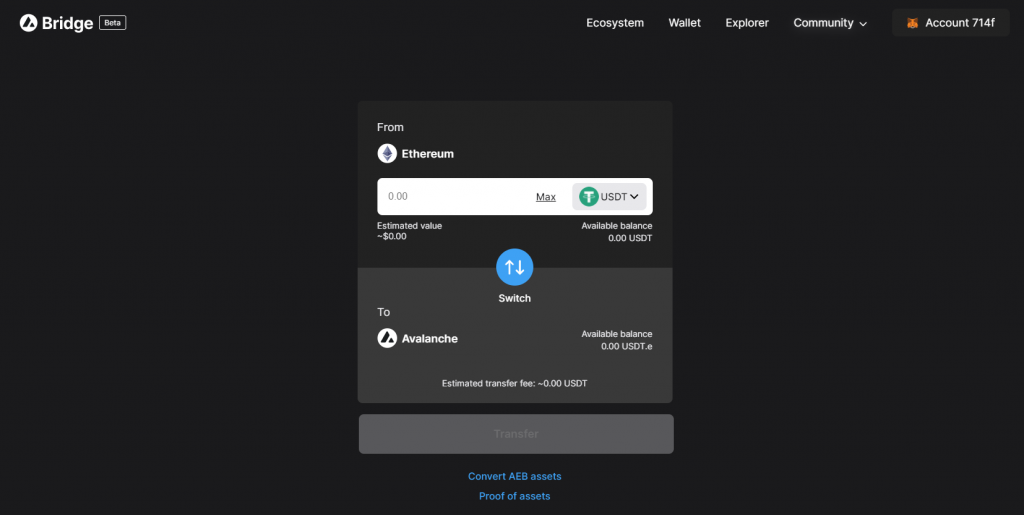The width and height of the screenshot is (1024, 515).
Task: Click the Beta badge beside Bridge
Action: point(112,23)
